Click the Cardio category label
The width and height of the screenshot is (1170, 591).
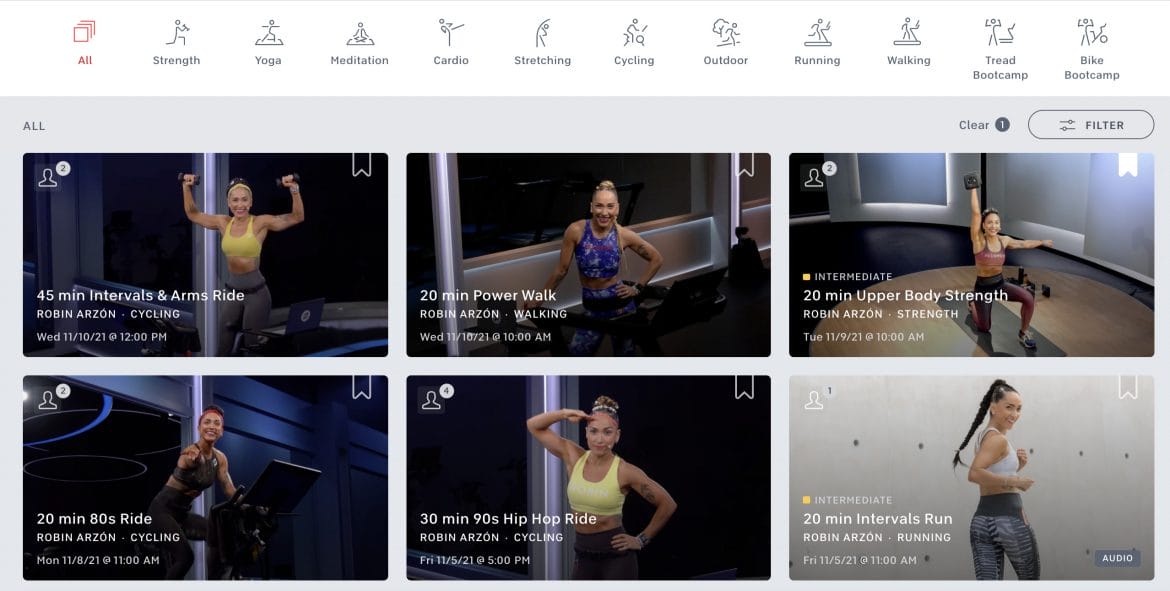pos(451,60)
